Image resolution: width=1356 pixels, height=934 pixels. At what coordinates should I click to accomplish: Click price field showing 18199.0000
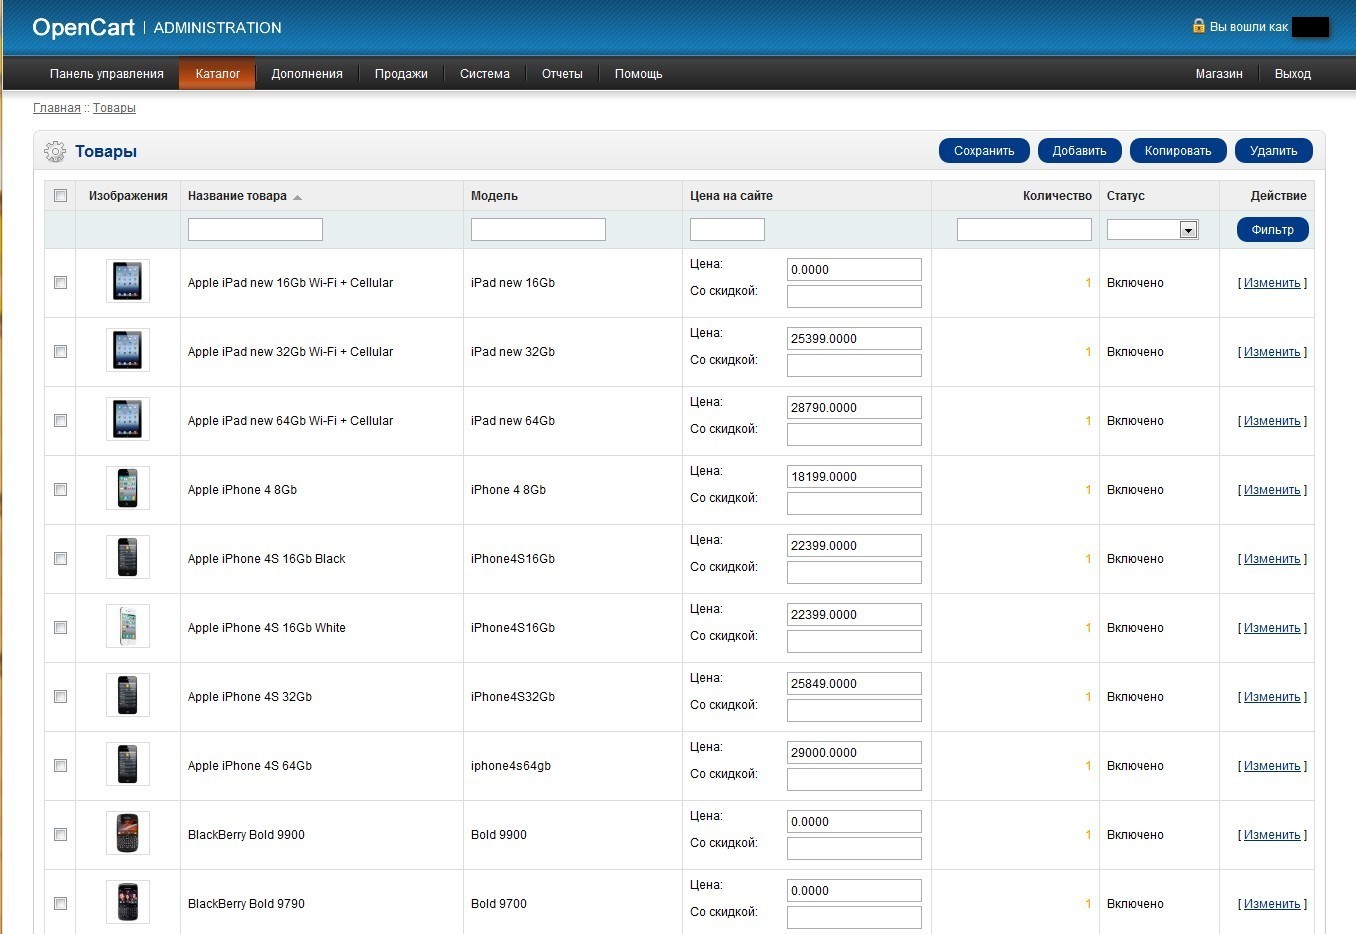[x=854, y=477]
